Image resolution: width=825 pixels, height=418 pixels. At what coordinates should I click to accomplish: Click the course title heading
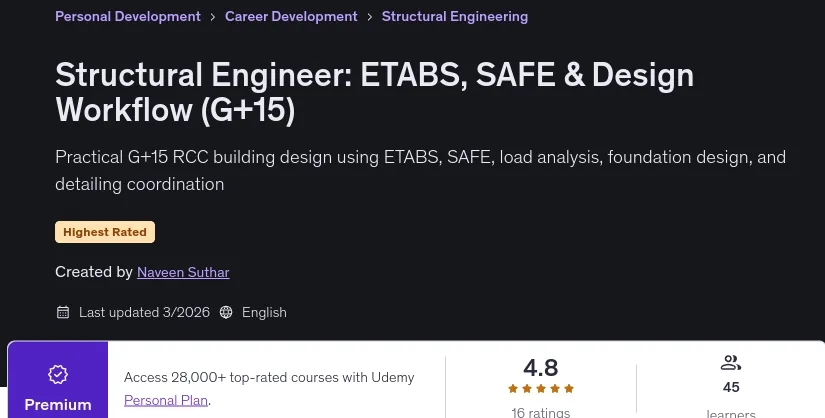[374, 92]
